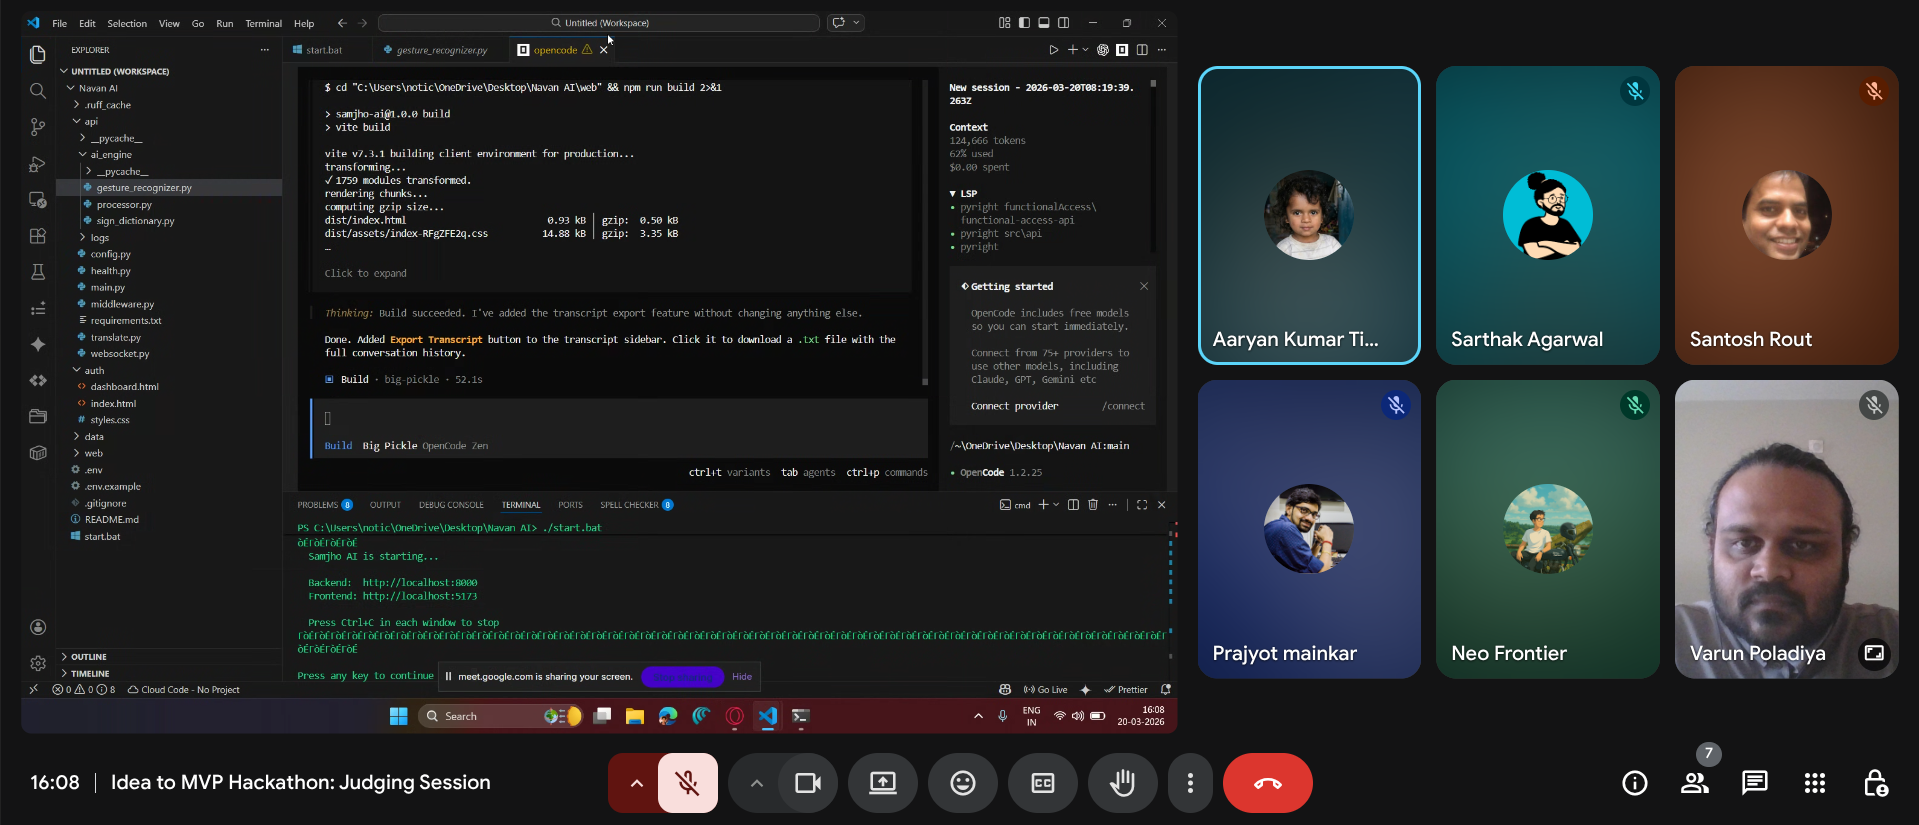Open the Terminal menu in VS Code
The height and width of the screenshot is (825, 1919).
tap(263, 23)
